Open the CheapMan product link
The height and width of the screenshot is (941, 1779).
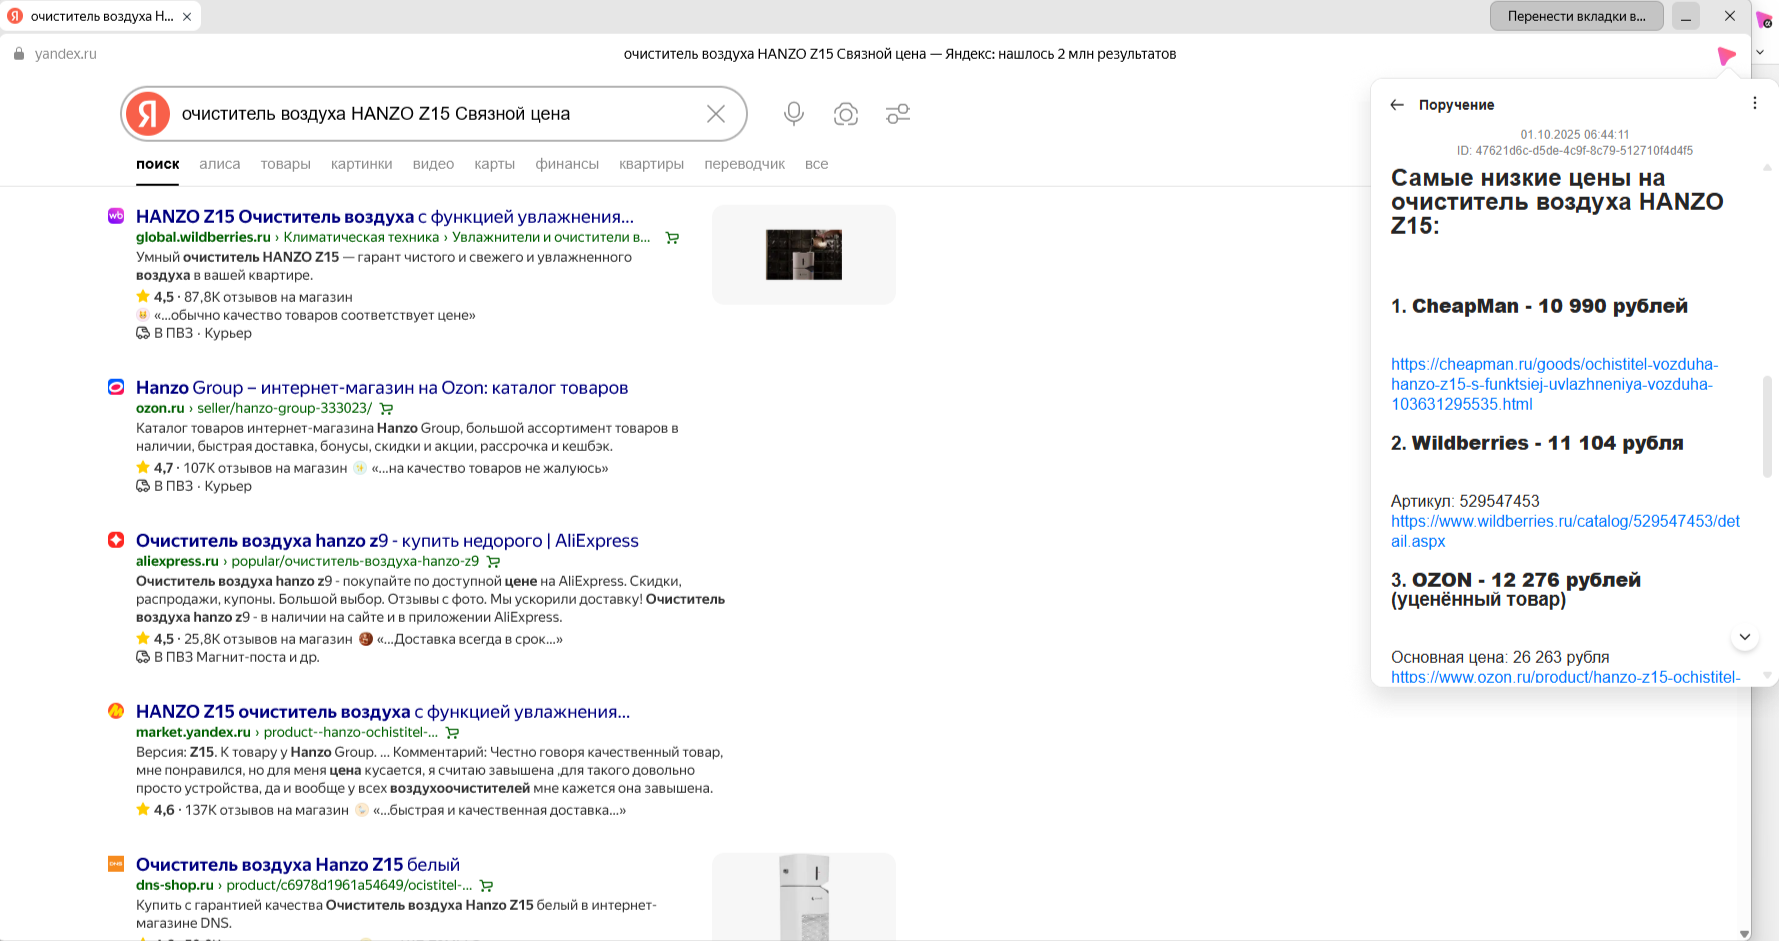point(1553,384)
